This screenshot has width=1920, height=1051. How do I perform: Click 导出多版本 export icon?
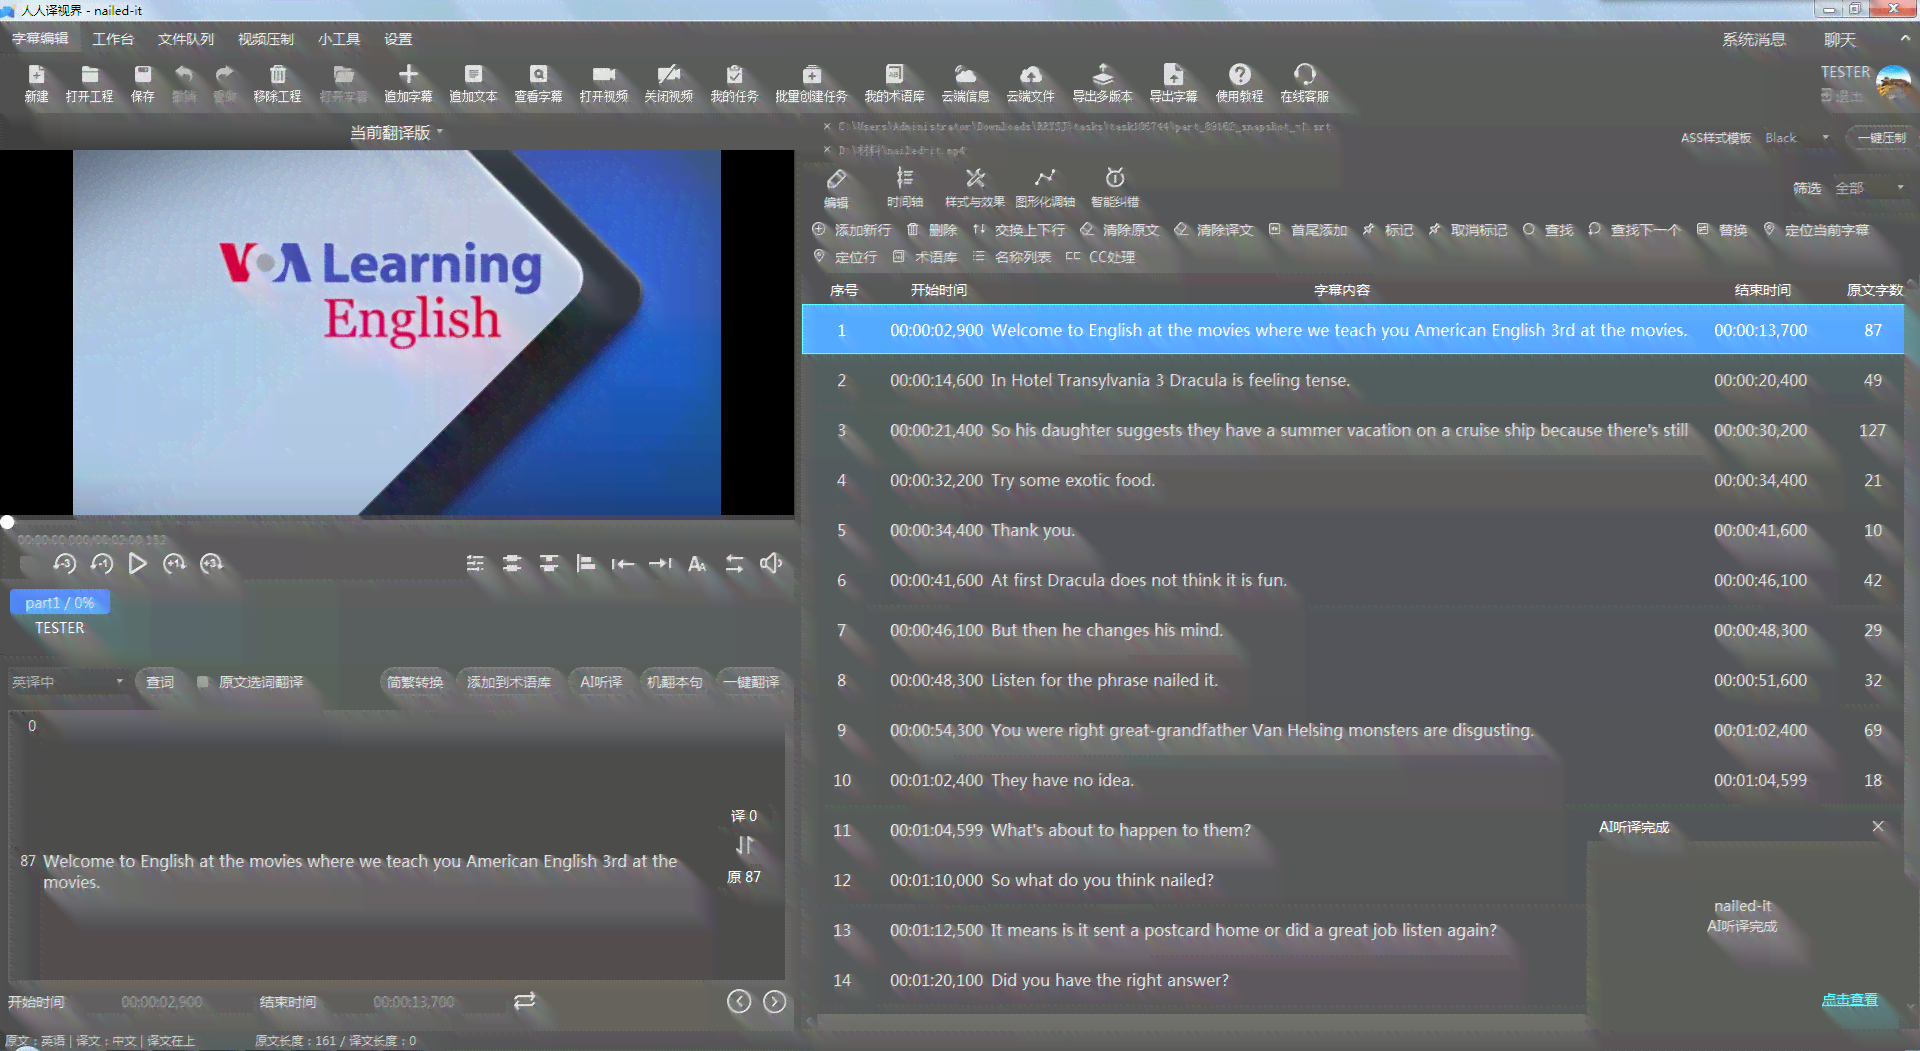pyautogui.click(x=1102, y=83)
